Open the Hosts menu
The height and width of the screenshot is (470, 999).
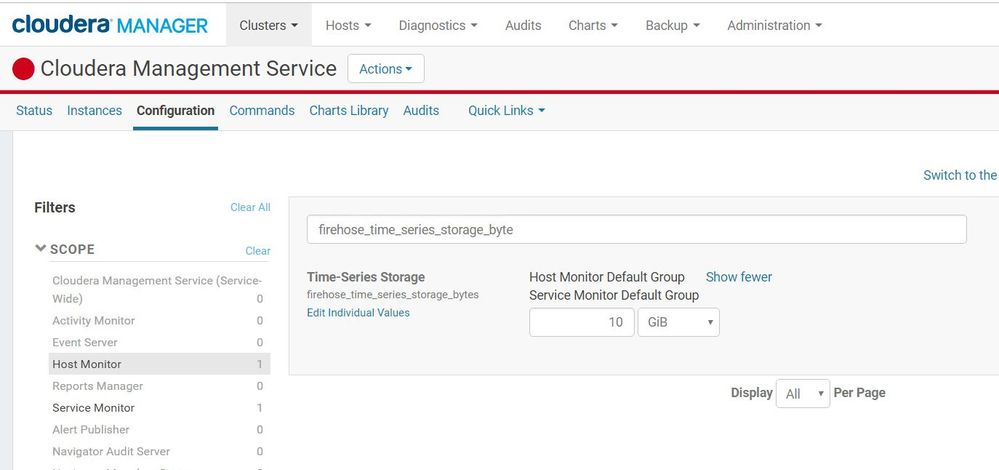(348, 25)
